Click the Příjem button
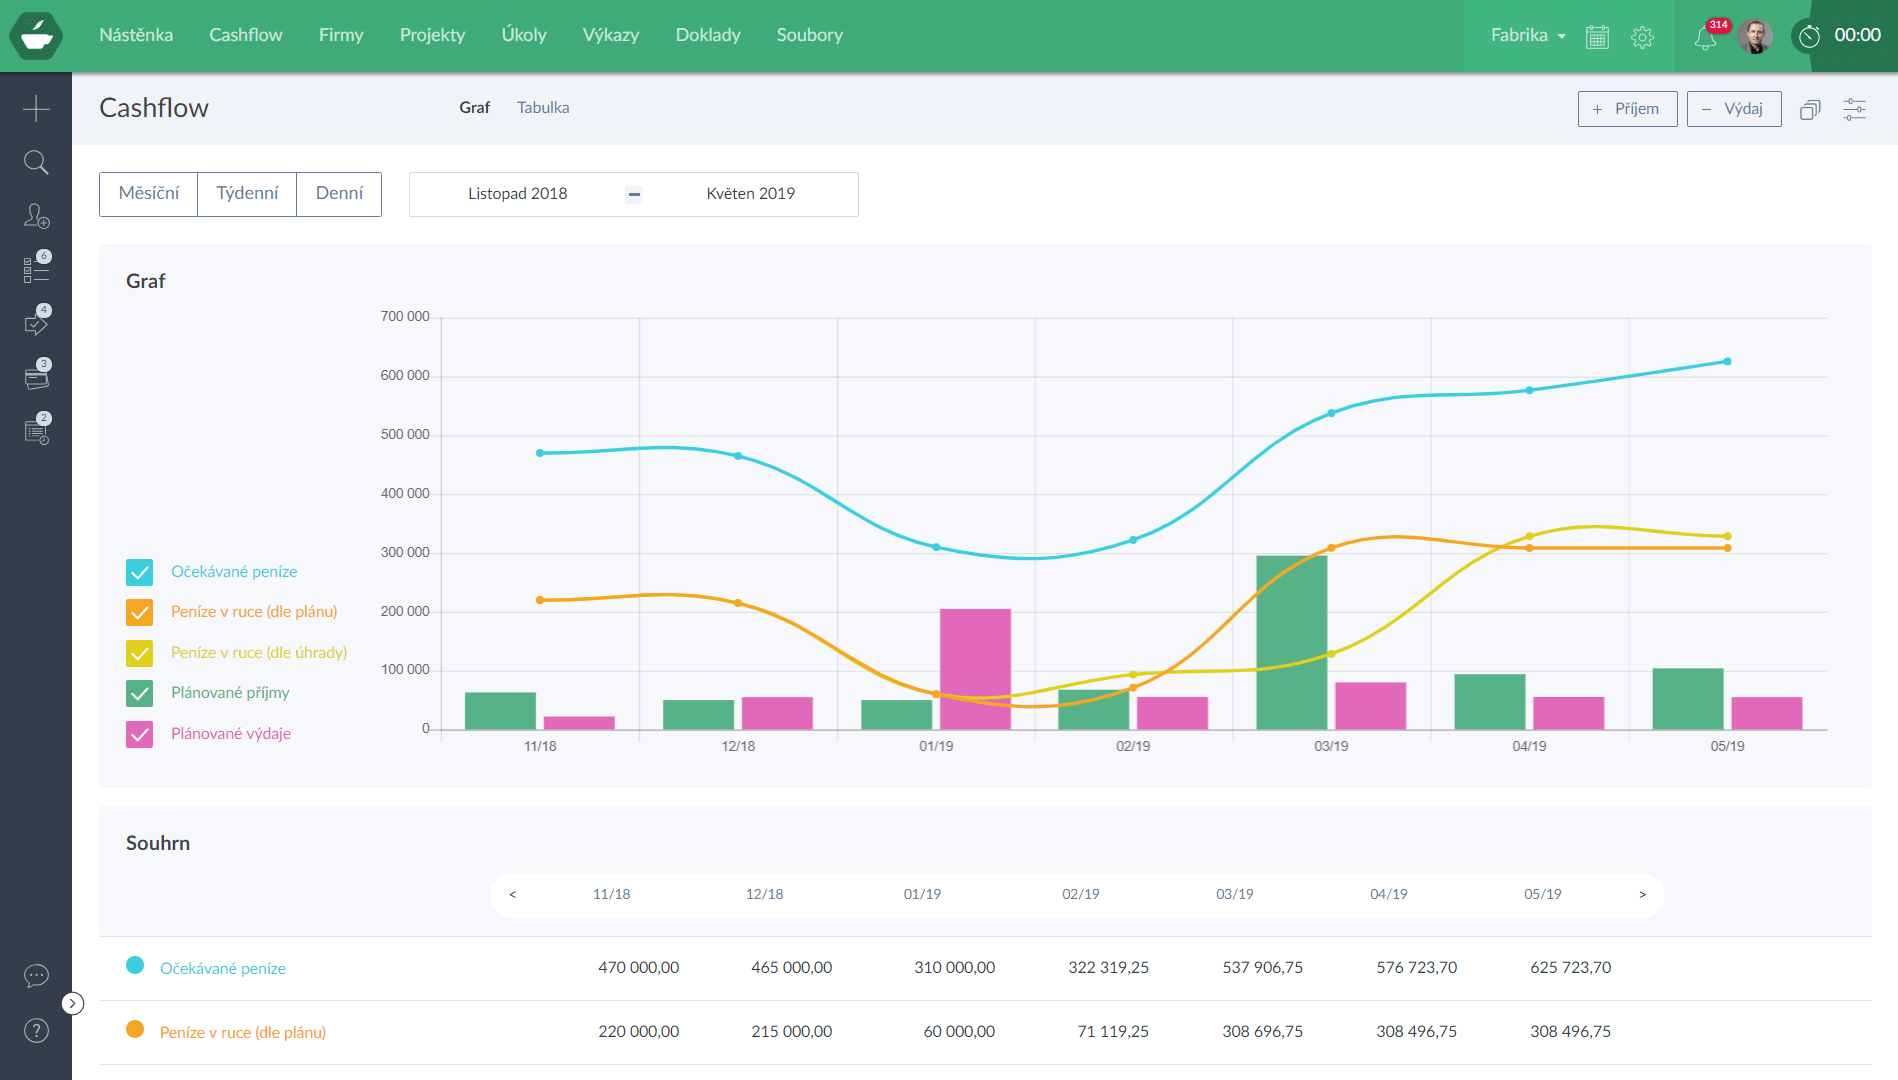Image resolution: width=1898 pixels, height=1080 pixels. tap(1627, 109)
